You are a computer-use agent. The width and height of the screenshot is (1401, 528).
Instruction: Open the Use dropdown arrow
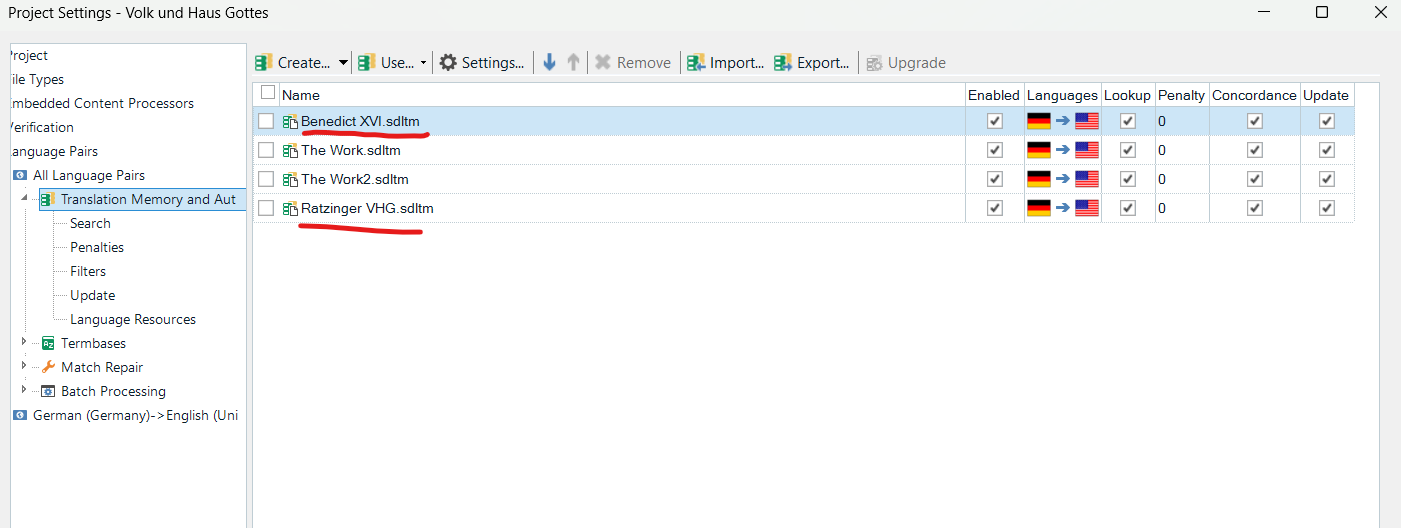423,62
